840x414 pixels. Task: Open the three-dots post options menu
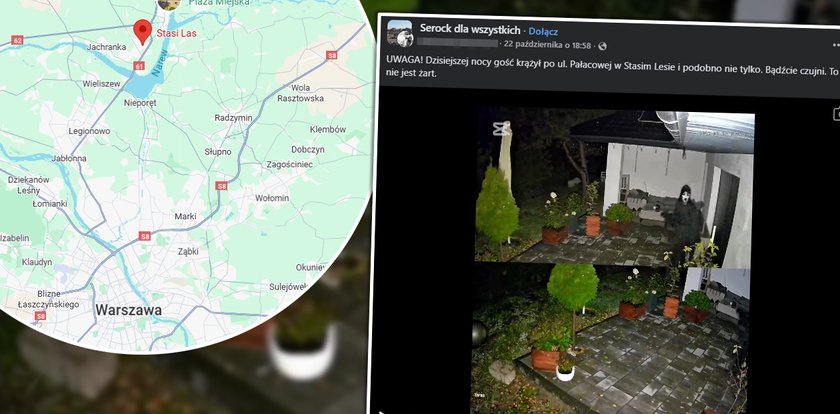click(836, 46)
